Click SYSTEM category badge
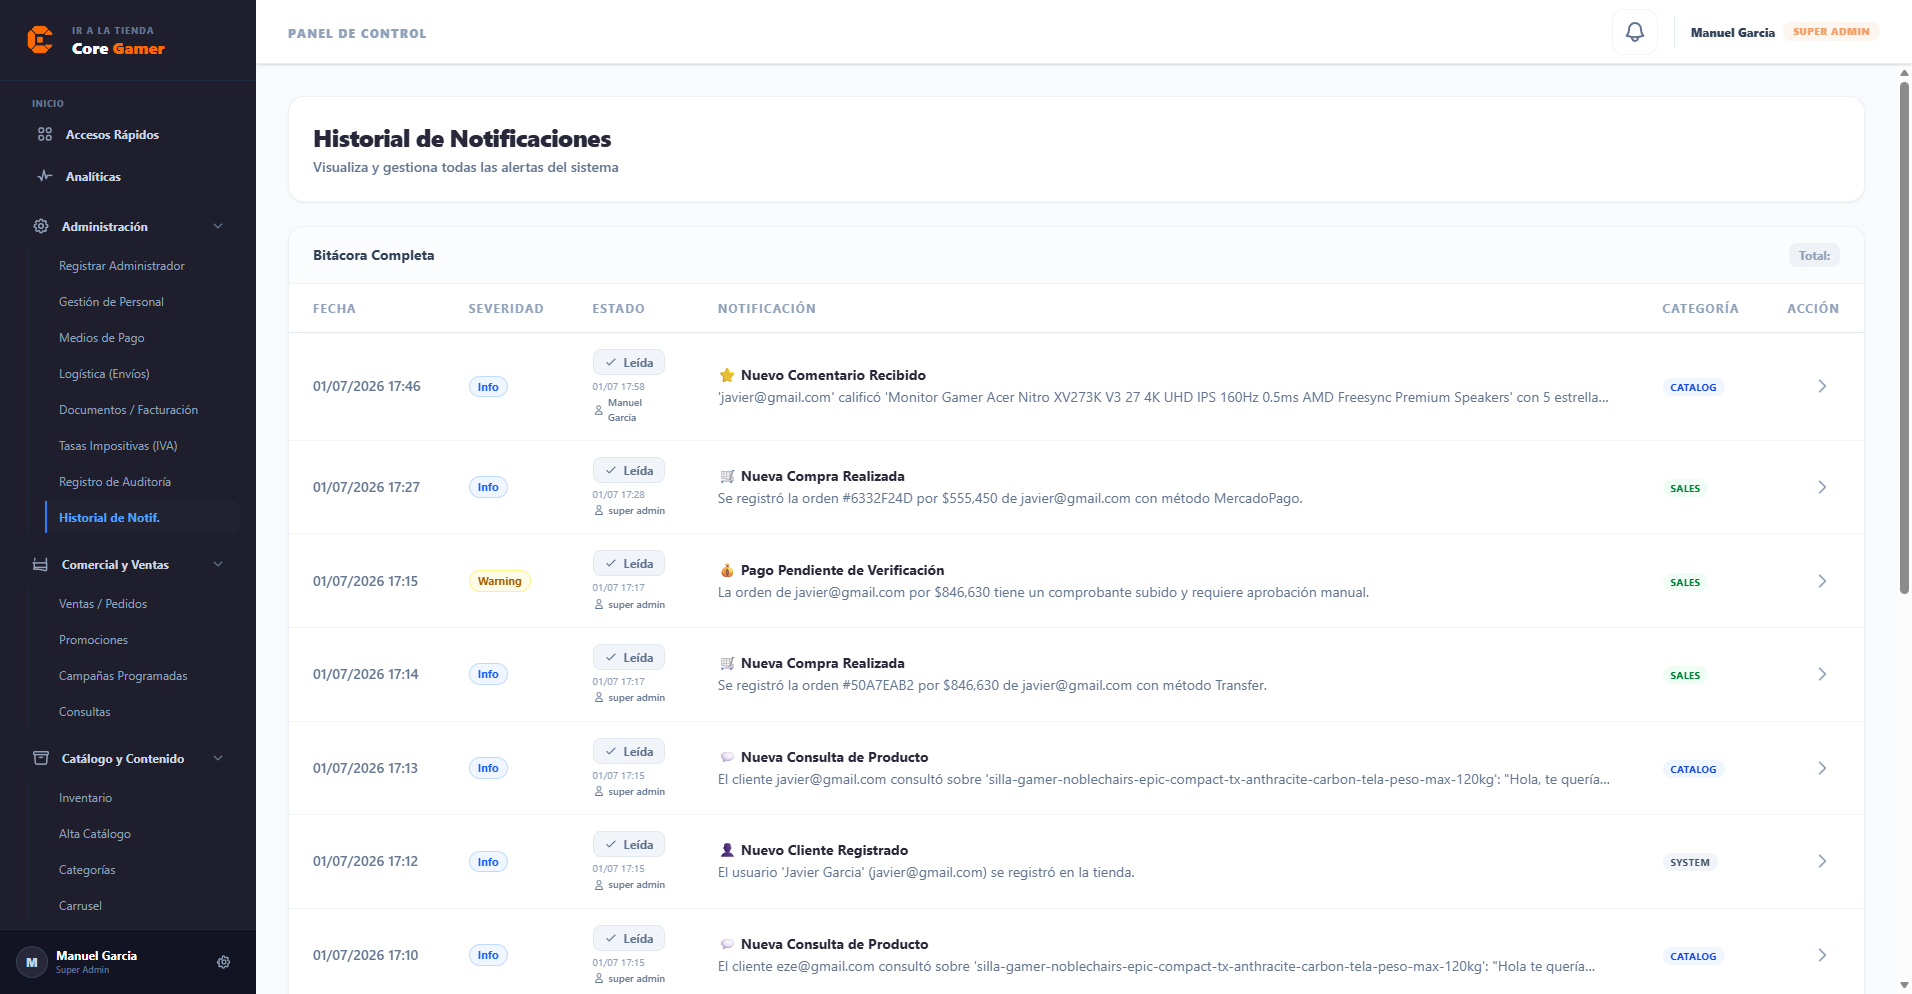This screenshot has width=1912, height=994. coord(1690,862)
